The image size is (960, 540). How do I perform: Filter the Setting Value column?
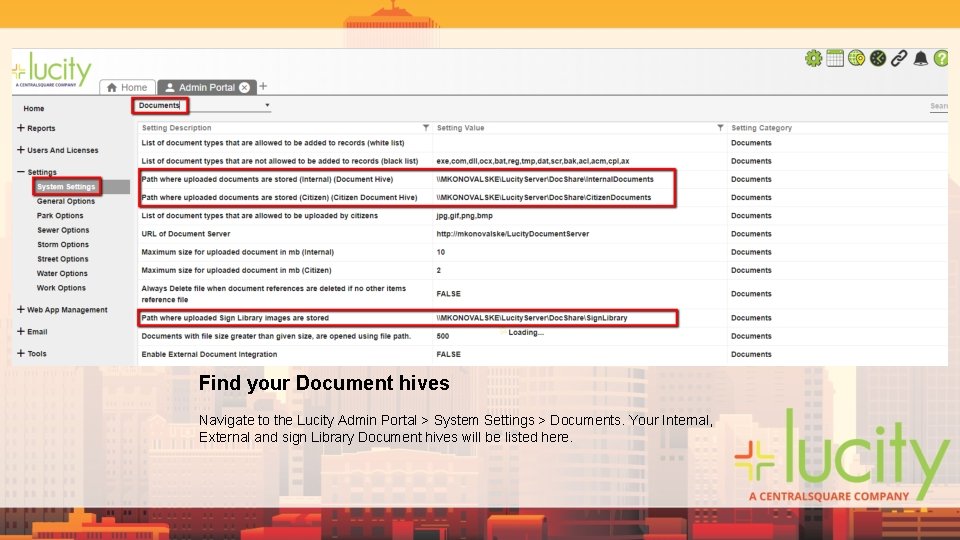point(720,128)
